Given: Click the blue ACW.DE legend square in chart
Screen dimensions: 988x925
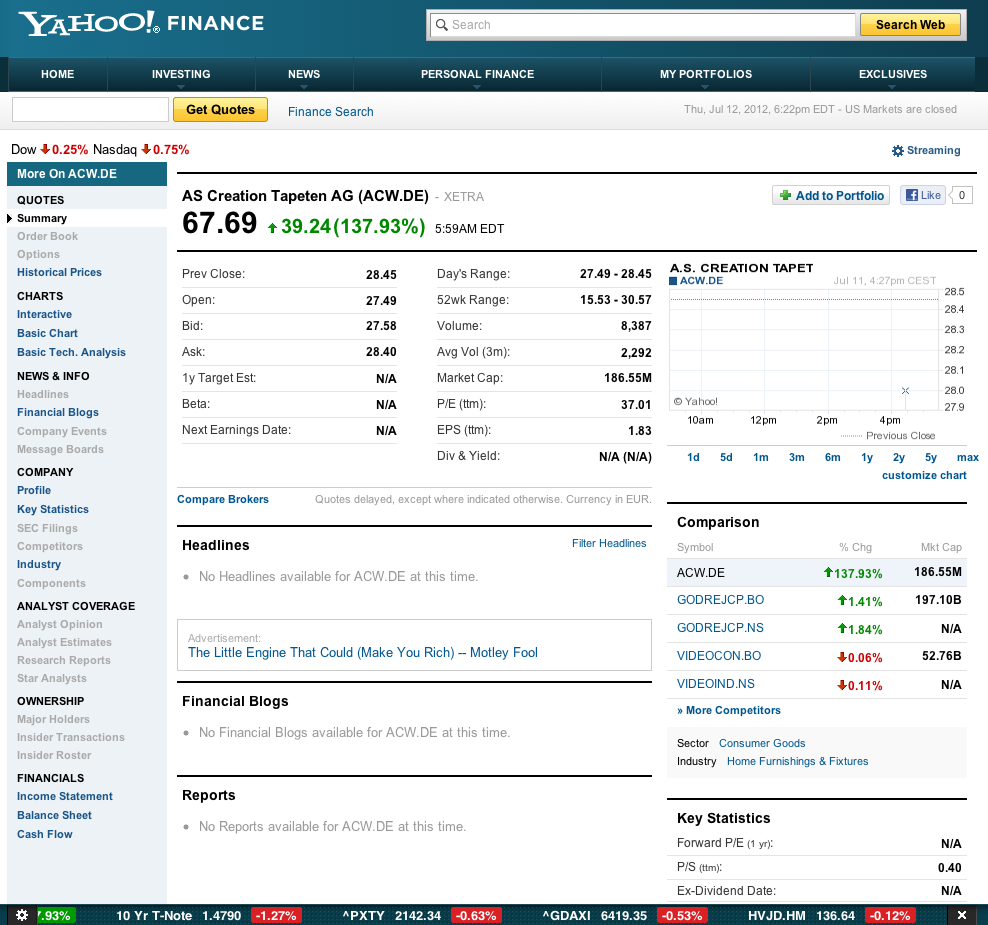Looking at the screenshot, I should 673,281.
